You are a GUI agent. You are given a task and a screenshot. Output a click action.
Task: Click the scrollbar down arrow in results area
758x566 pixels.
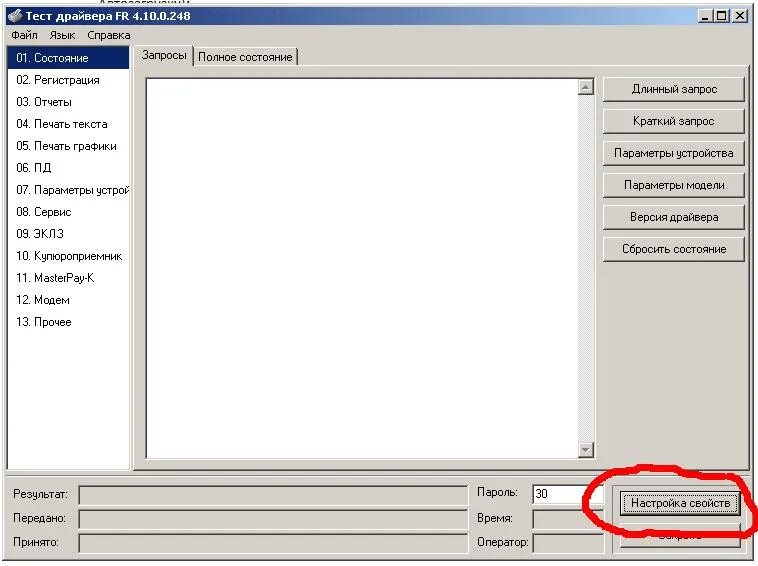pyautogui.click(x=585, y=450)
